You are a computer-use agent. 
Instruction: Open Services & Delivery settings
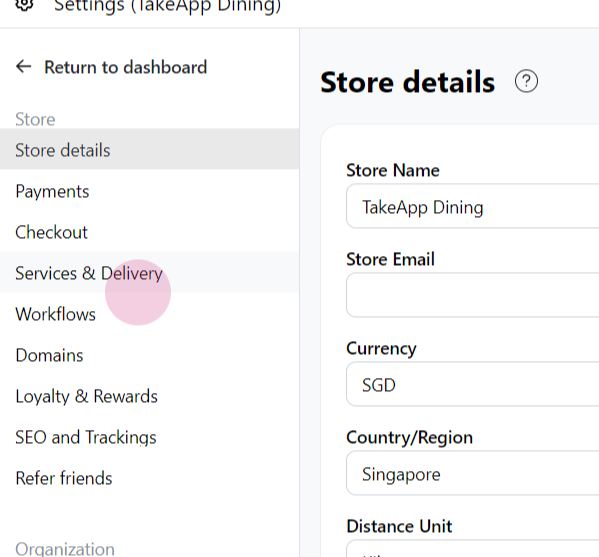pyautogui.click(x=149, y=272)
